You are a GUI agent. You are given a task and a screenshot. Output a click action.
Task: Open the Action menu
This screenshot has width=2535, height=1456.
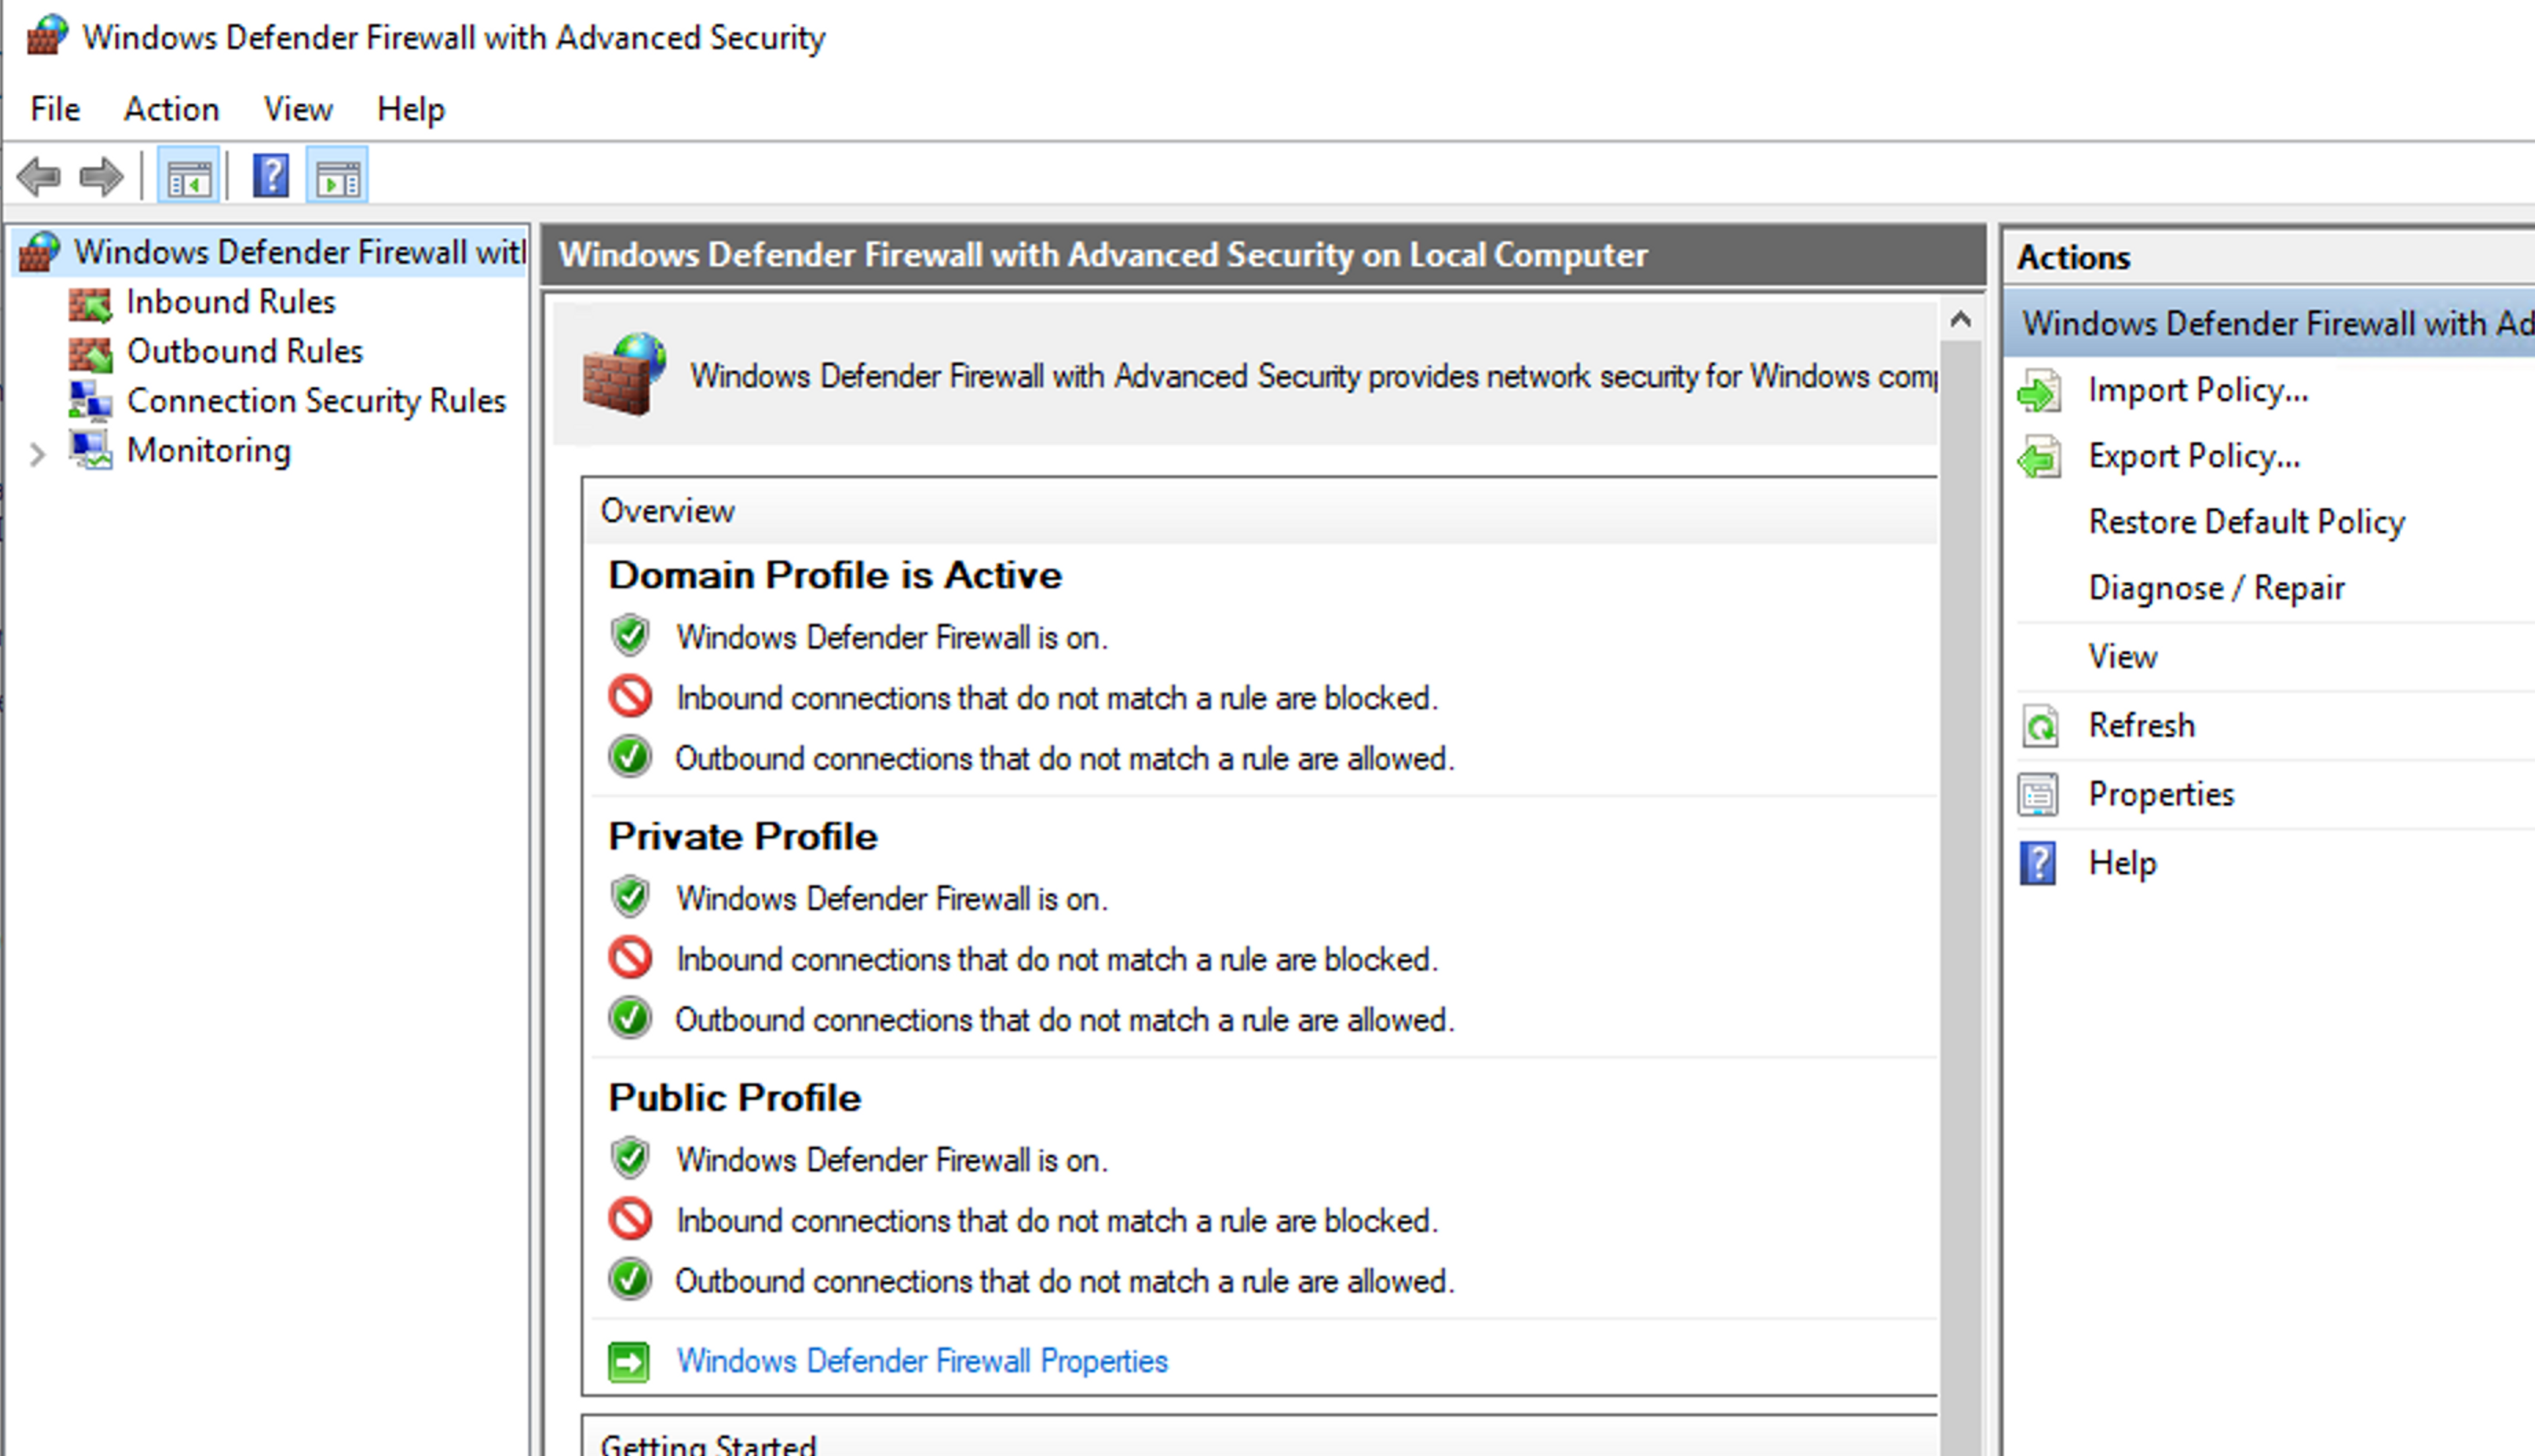[x=171, y=109]
